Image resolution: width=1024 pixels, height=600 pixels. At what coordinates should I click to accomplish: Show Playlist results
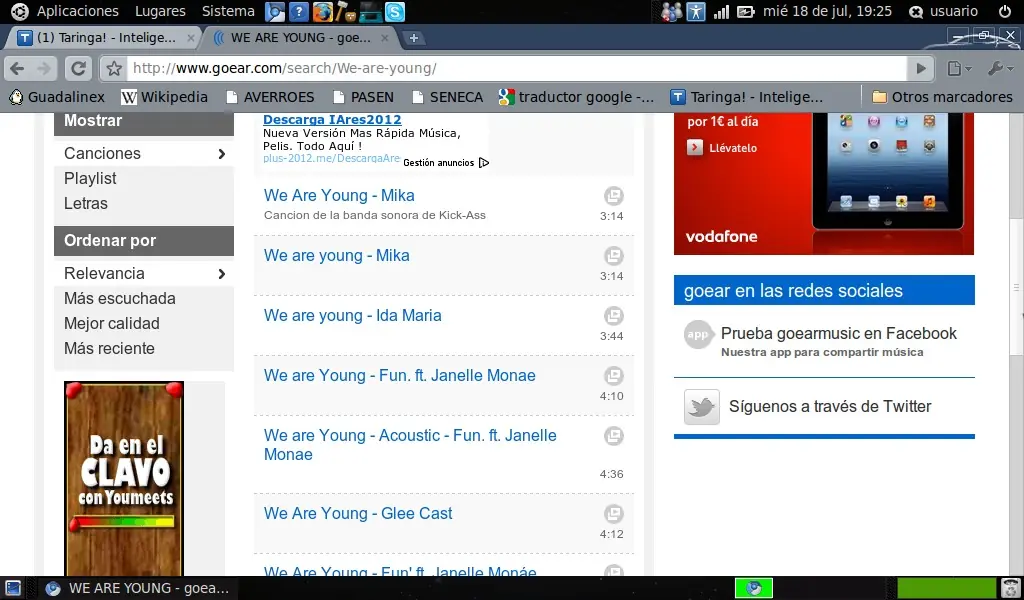[x=90, y=178]
